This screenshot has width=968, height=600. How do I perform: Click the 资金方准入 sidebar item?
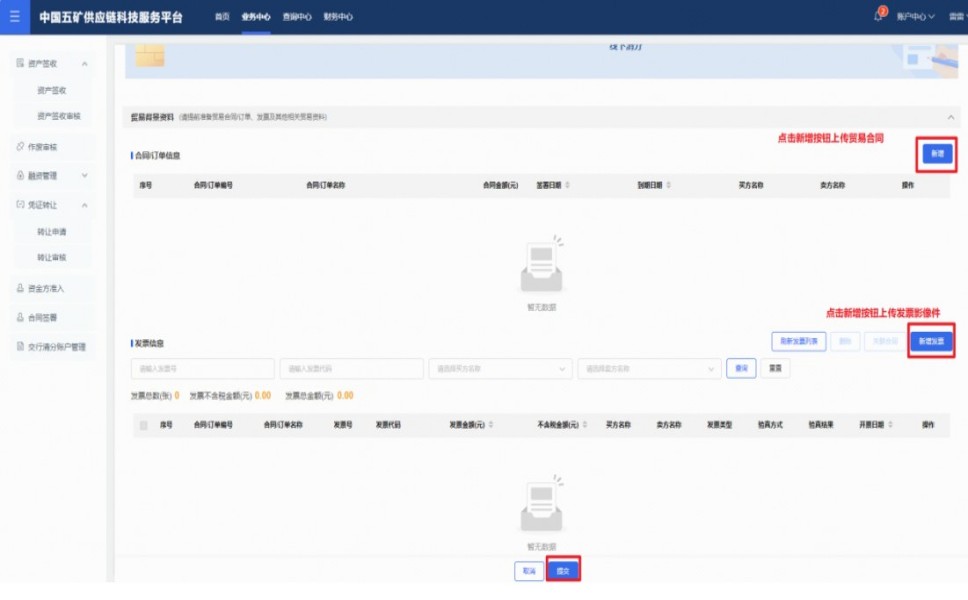[46, 289]
